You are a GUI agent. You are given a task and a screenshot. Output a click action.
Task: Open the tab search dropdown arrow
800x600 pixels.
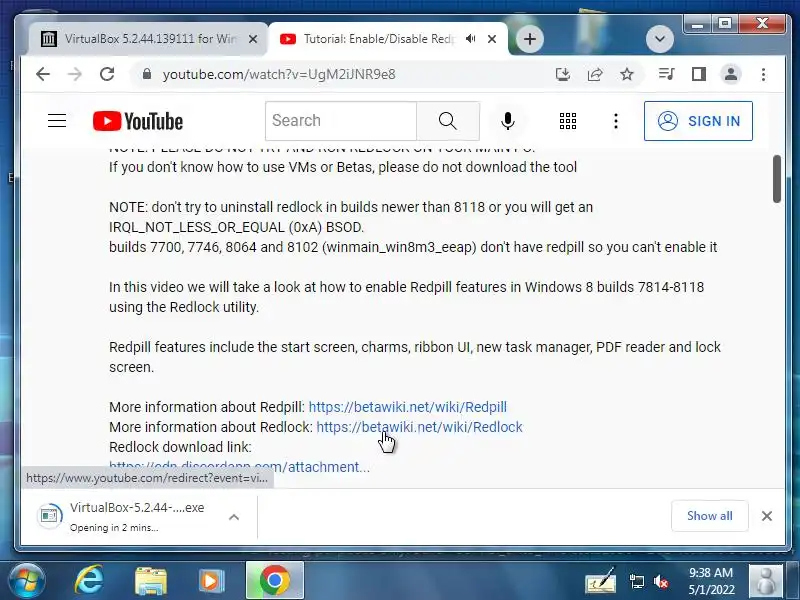(660, 39)
